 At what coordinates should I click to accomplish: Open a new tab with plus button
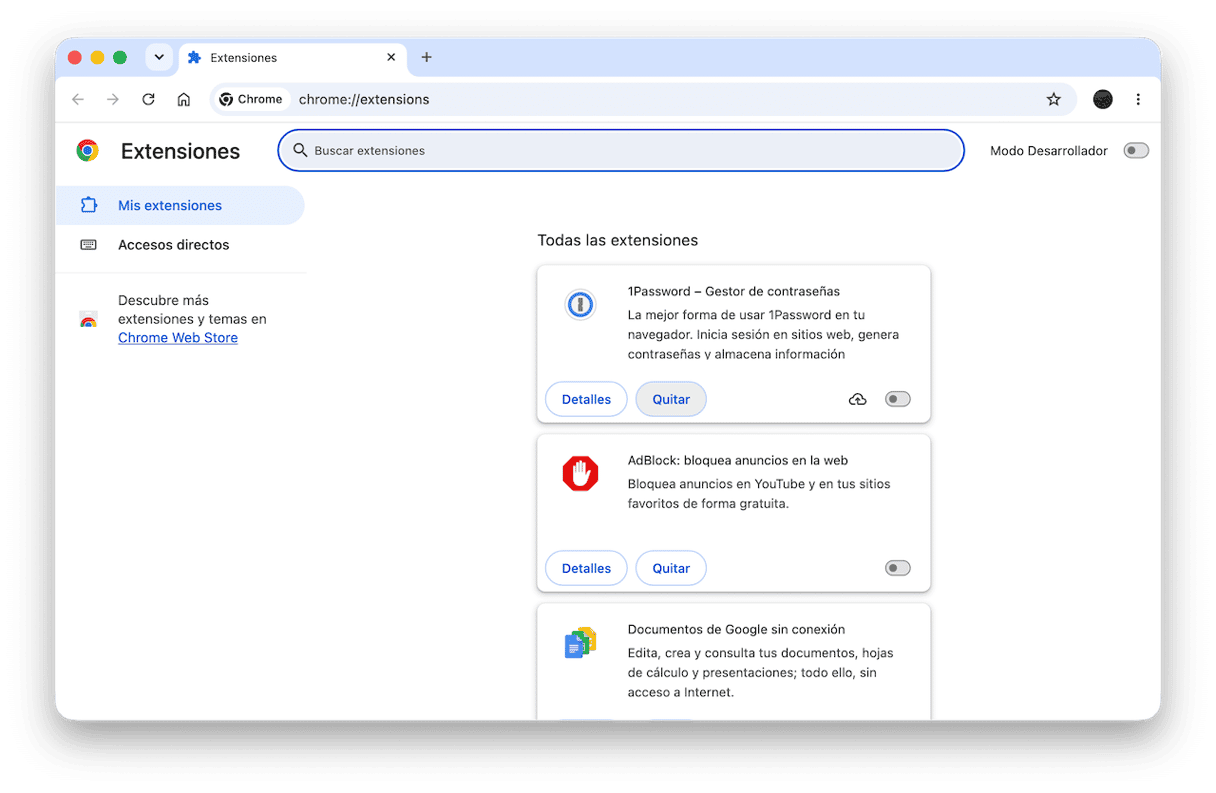point(426,57)
